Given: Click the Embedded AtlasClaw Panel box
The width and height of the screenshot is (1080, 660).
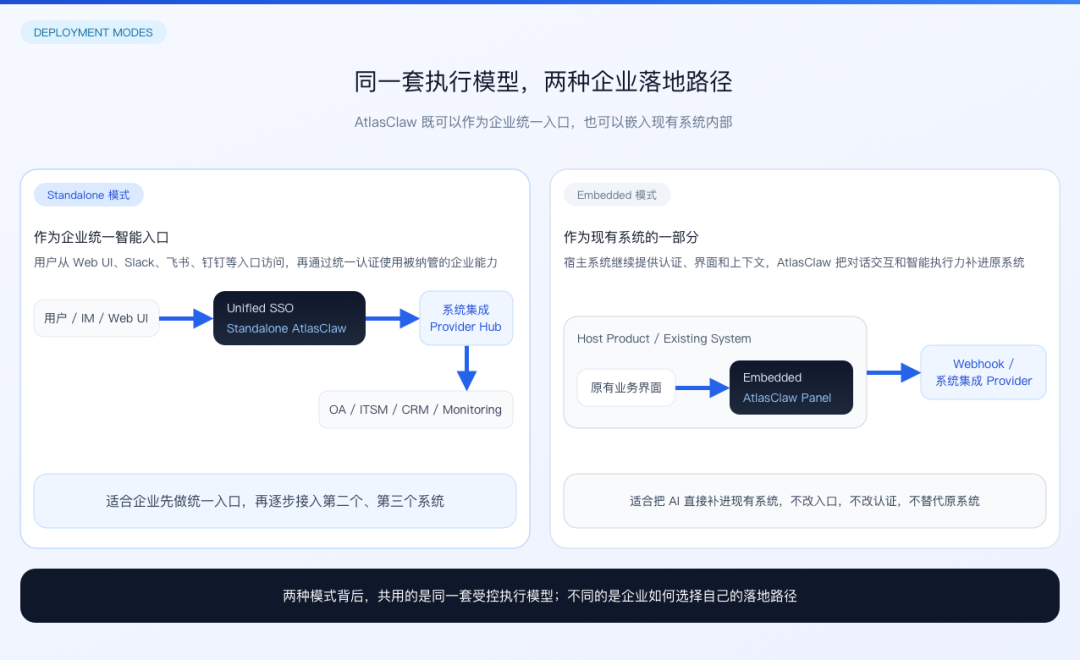Looking at the screenshot, I should 791,387.
